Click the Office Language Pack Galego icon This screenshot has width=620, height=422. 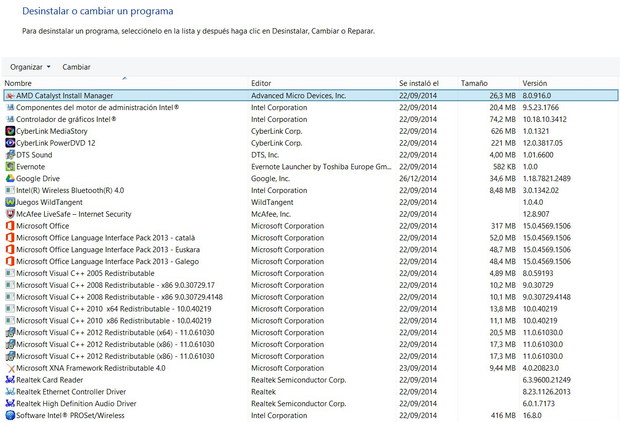coord(10,261)
